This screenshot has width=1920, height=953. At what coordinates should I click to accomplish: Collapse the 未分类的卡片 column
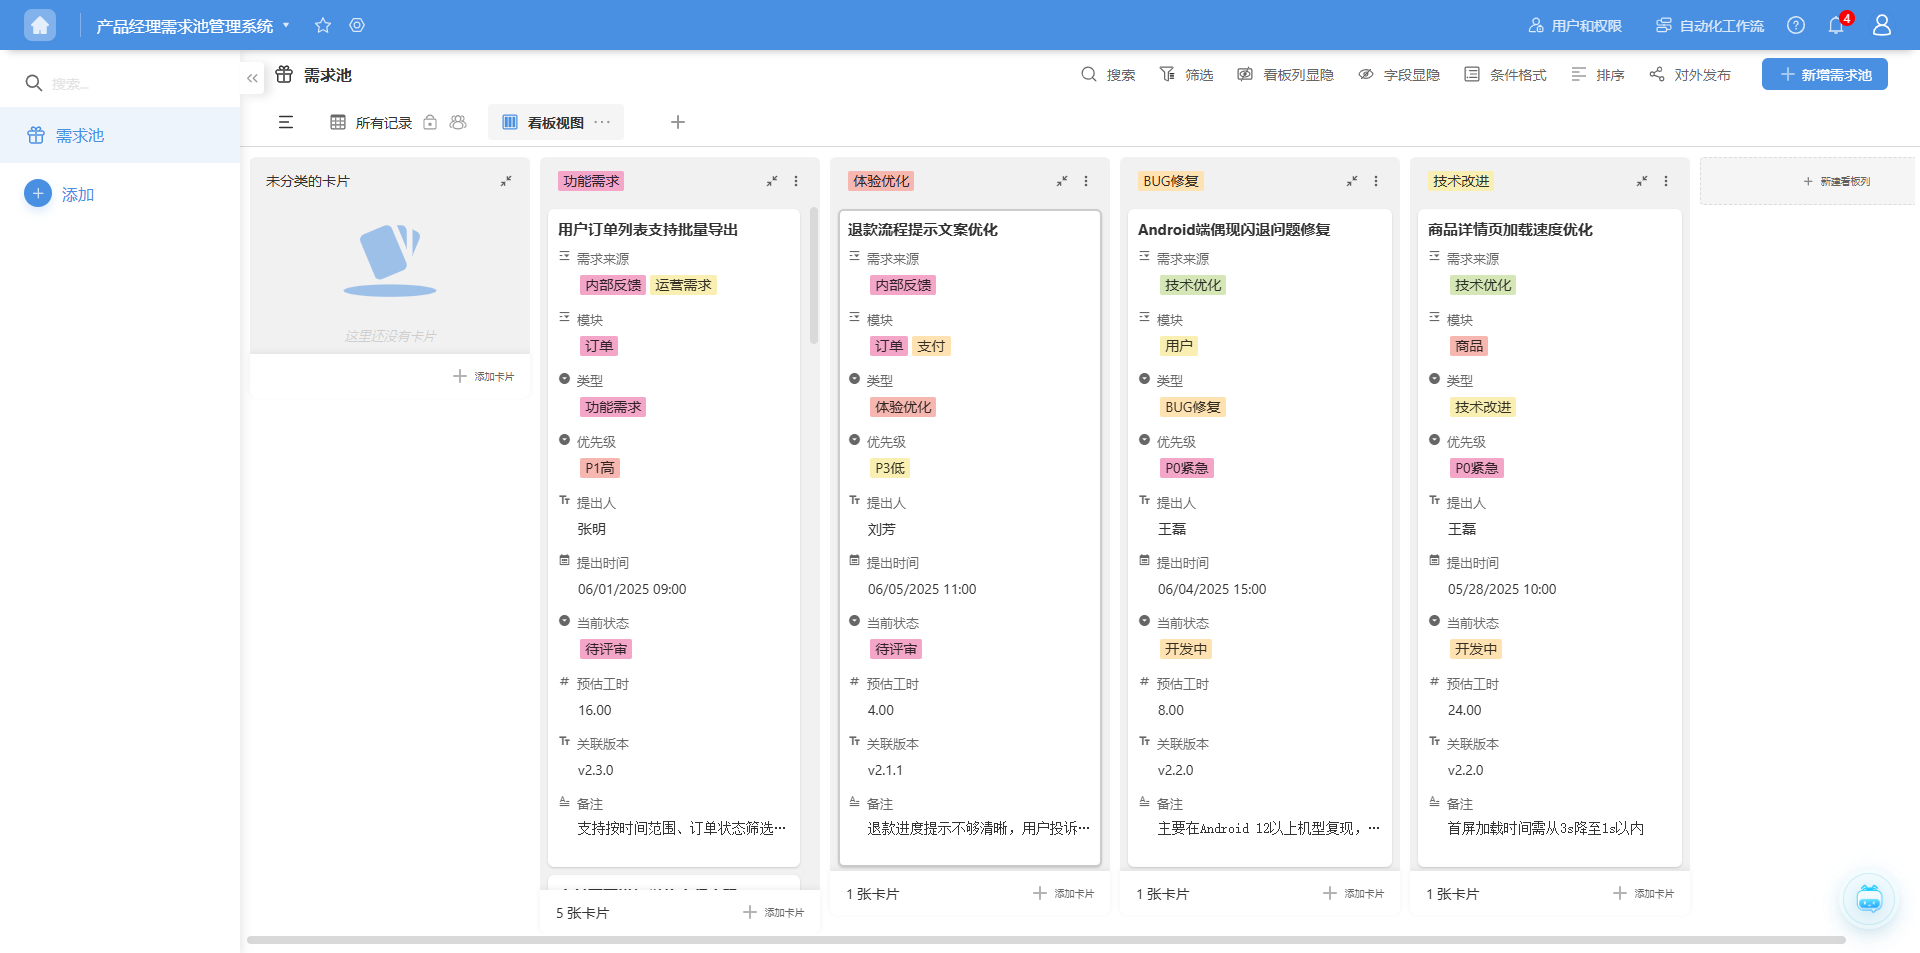point(506,181)
